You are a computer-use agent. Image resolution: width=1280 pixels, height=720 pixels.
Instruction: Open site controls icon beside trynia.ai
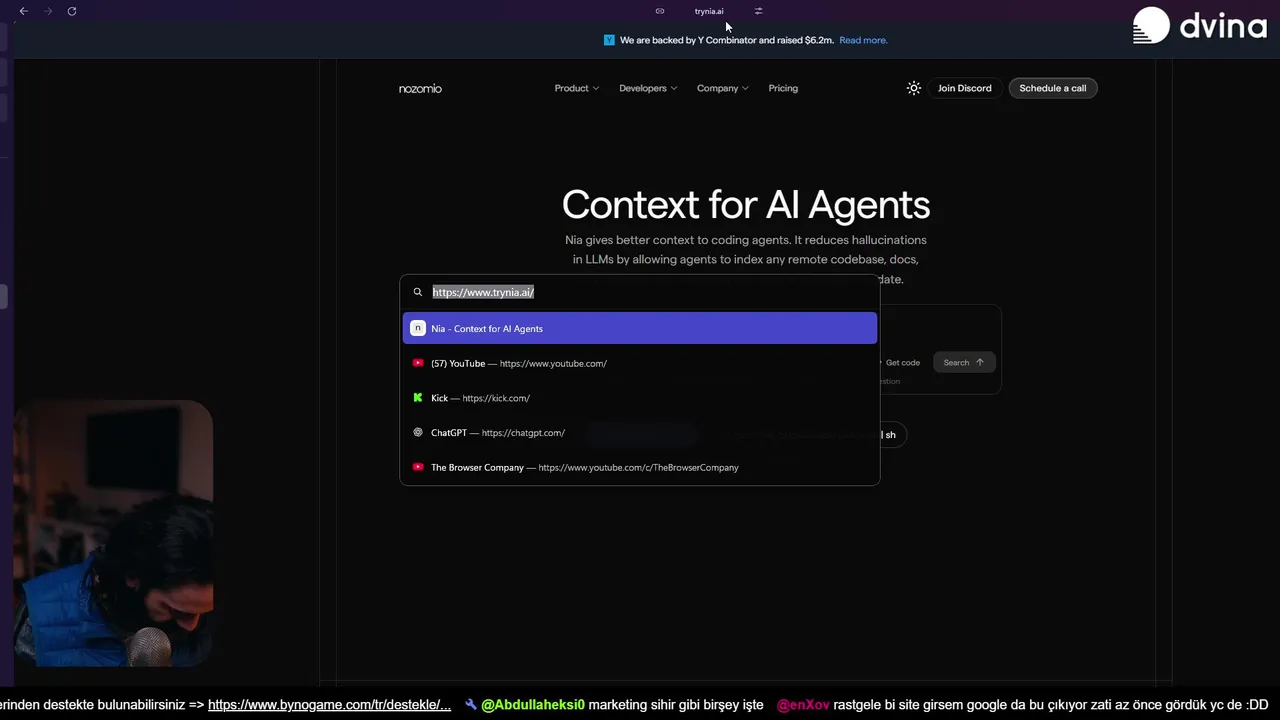click(758, 11)
